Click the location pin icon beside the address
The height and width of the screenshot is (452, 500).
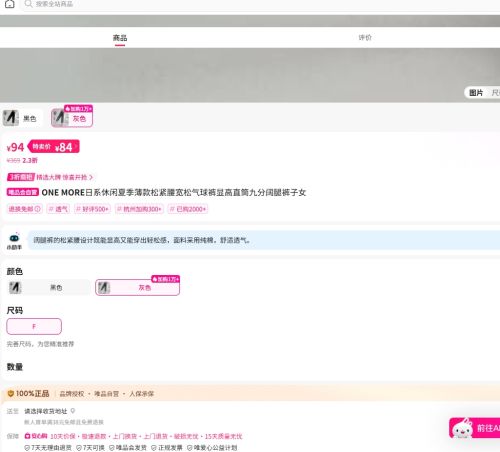(73, 411)
